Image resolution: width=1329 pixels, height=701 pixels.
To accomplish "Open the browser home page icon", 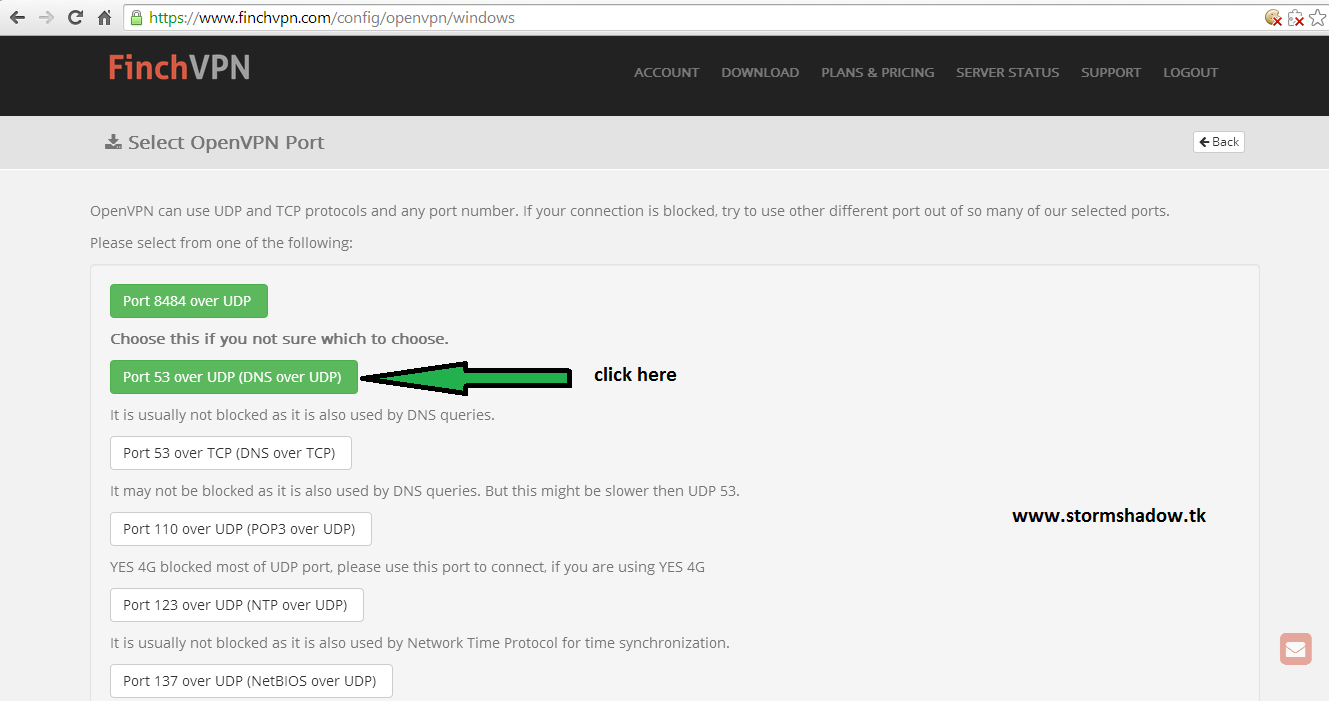I will tap(104, 17).
